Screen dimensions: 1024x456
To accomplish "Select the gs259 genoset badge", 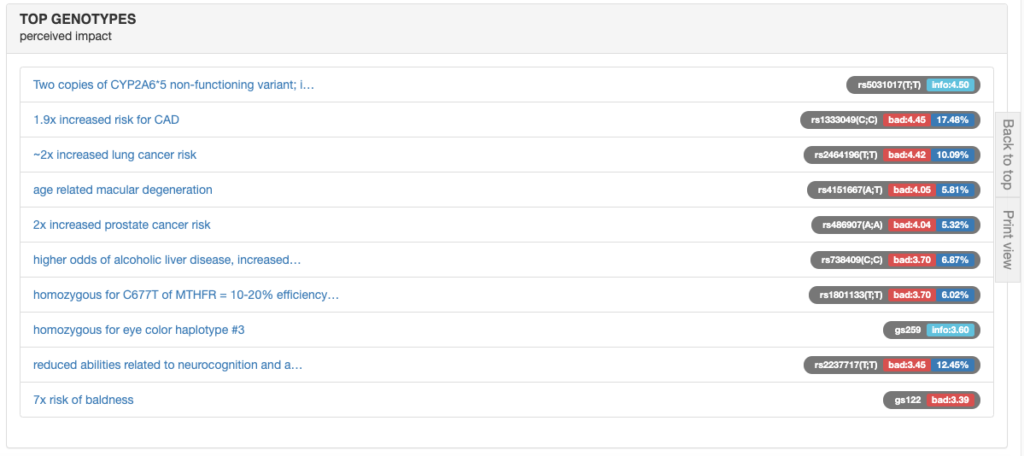I will (904, 330).
